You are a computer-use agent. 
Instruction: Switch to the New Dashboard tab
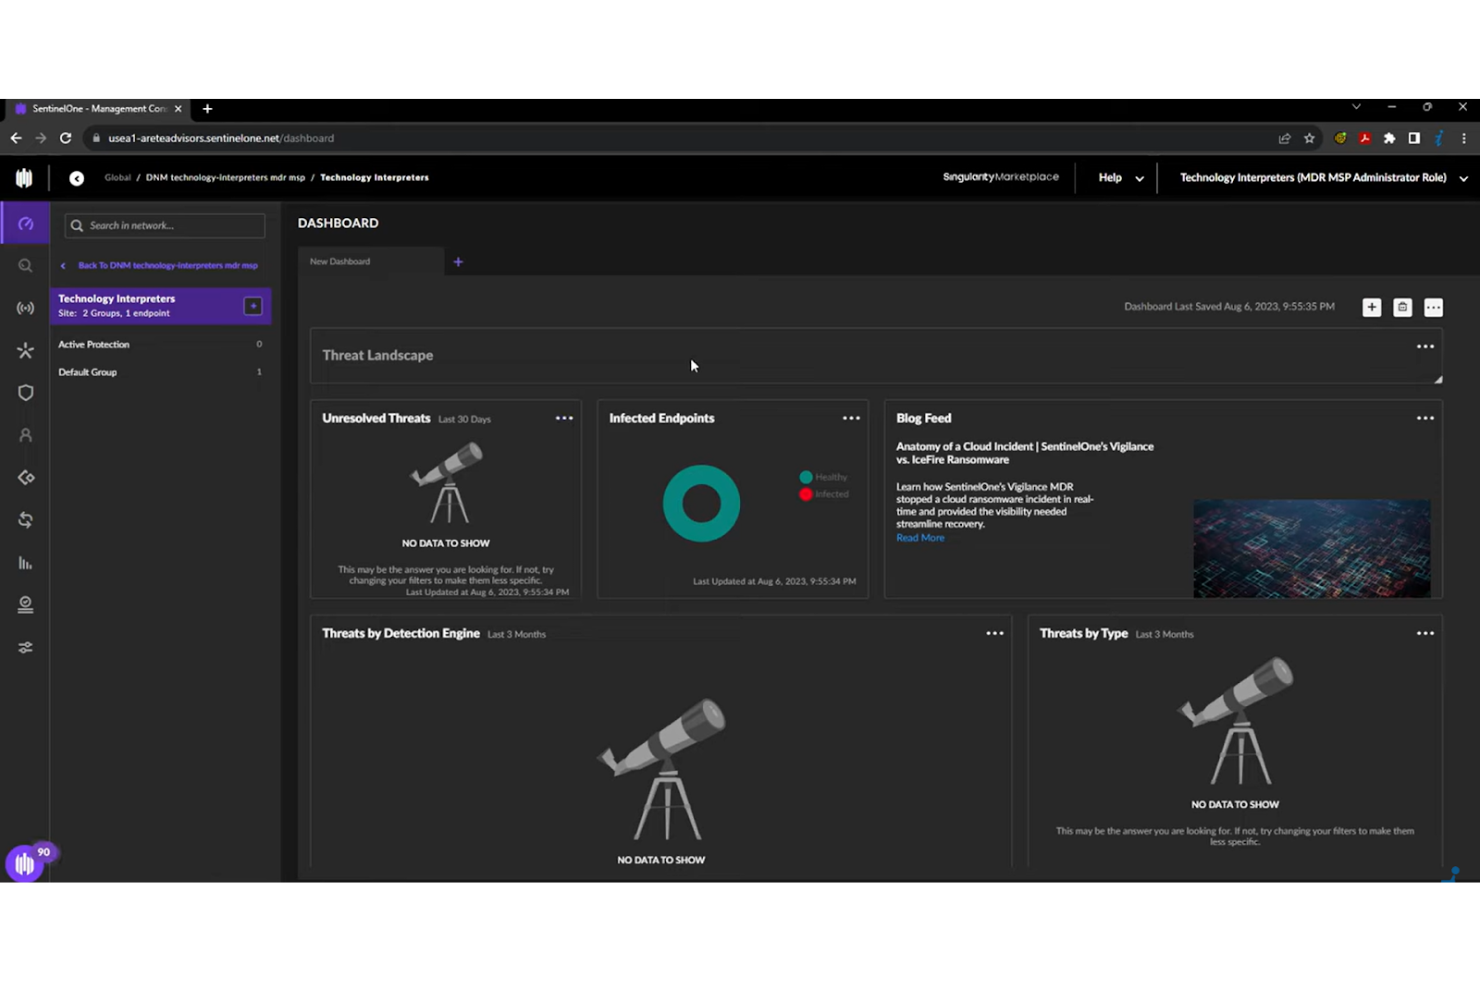point(340,261)
